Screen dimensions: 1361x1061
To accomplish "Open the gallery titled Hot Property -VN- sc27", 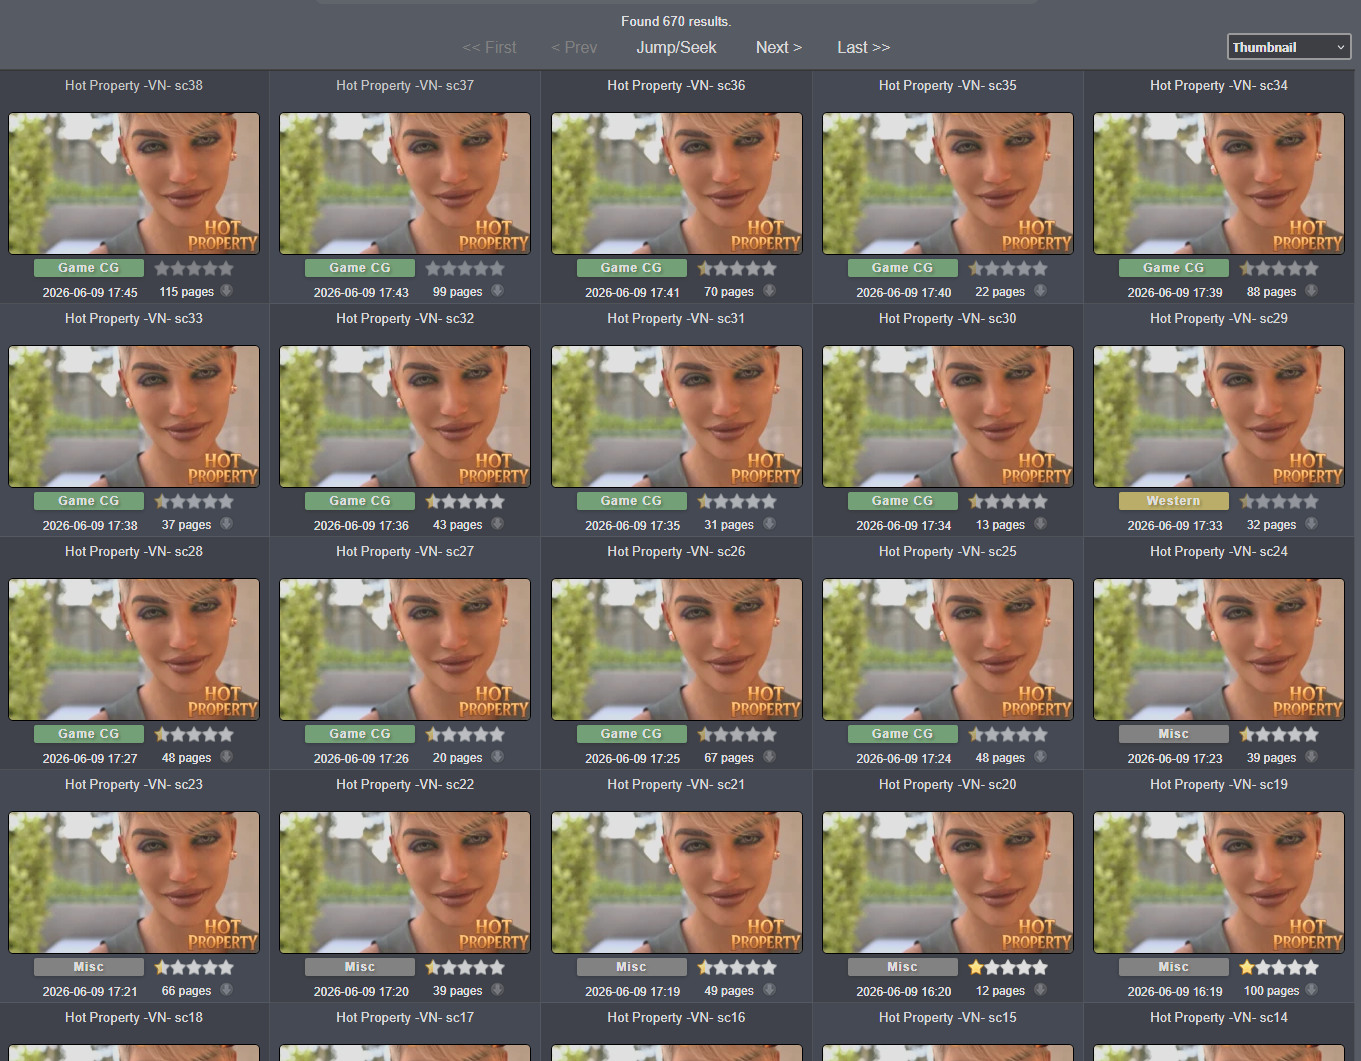I will pos(405,552).
